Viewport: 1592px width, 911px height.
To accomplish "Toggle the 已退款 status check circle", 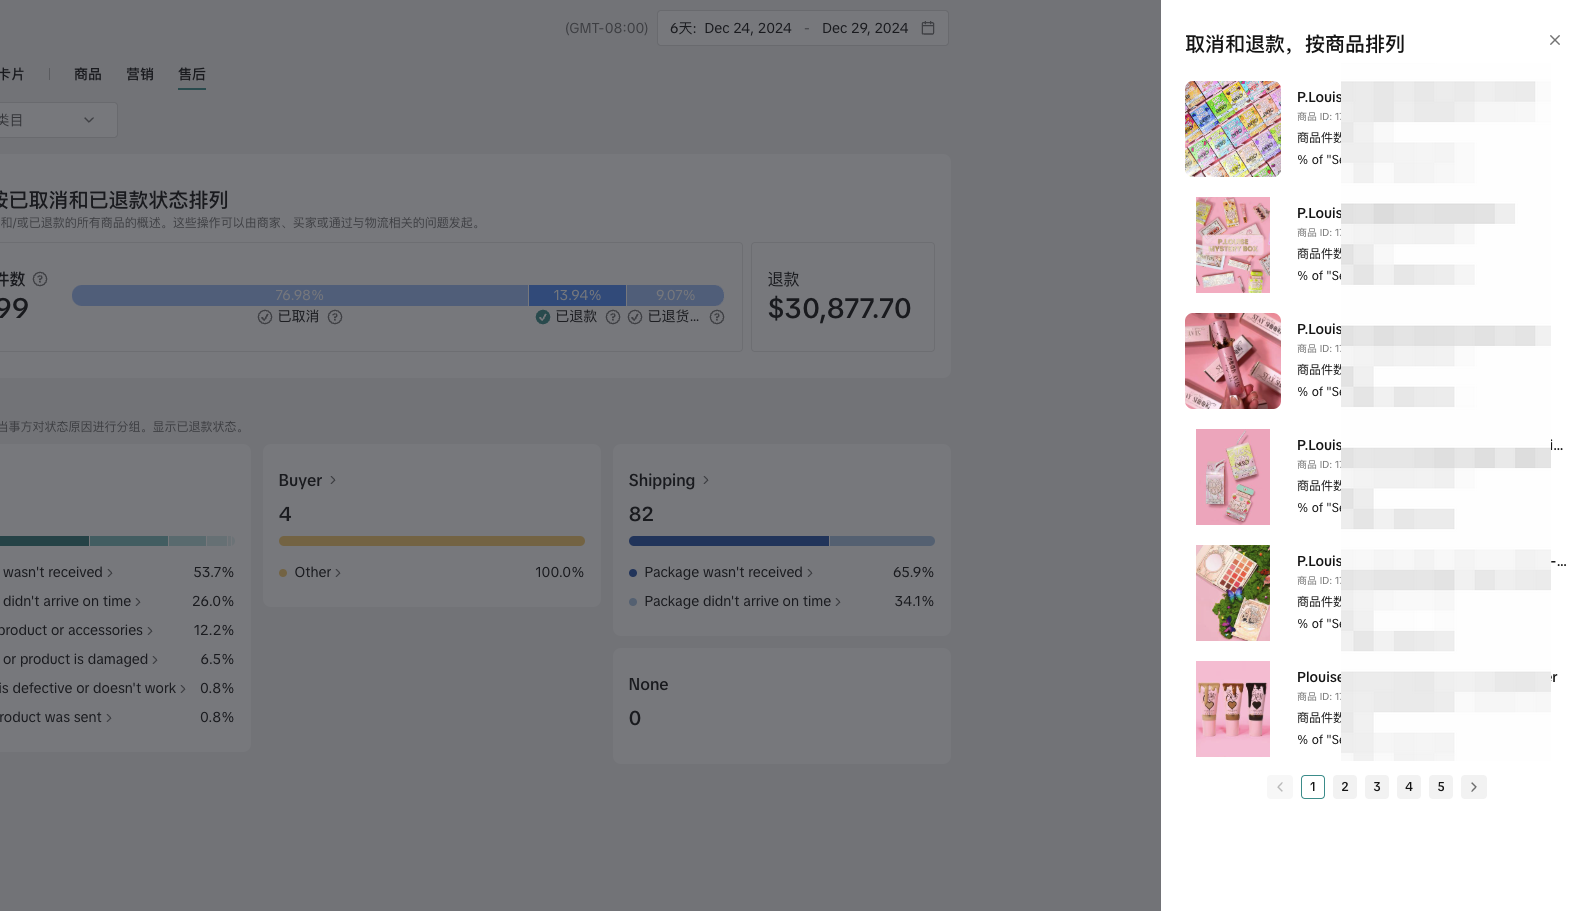I will [543, 317].
